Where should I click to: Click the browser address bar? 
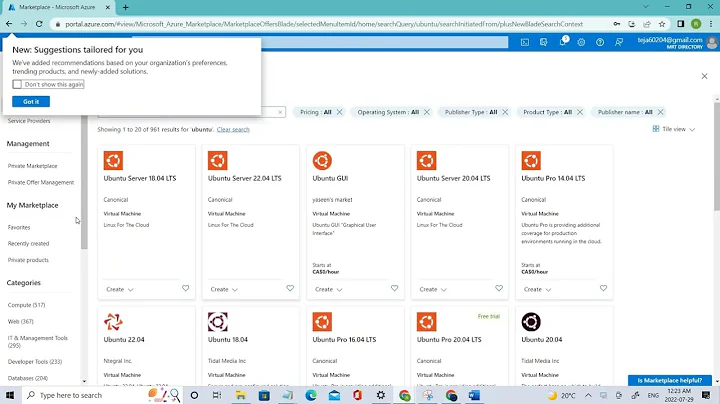coord(324,24)
